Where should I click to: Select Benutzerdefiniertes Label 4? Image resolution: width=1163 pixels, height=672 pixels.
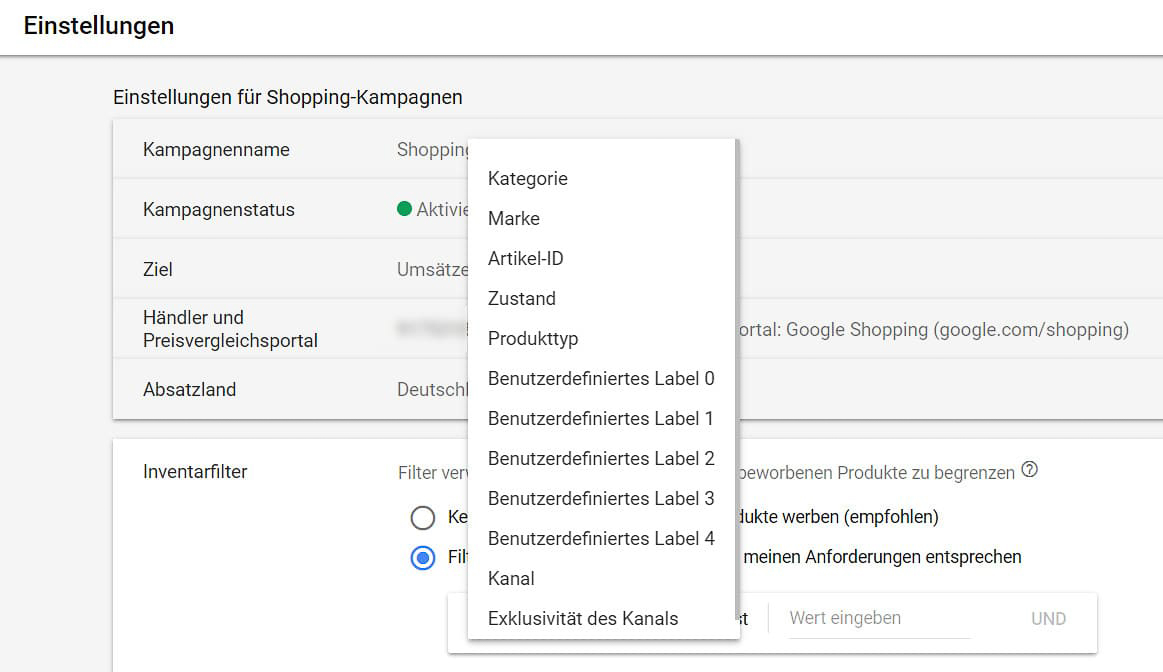pyautogui.click(x=600, y=539)
